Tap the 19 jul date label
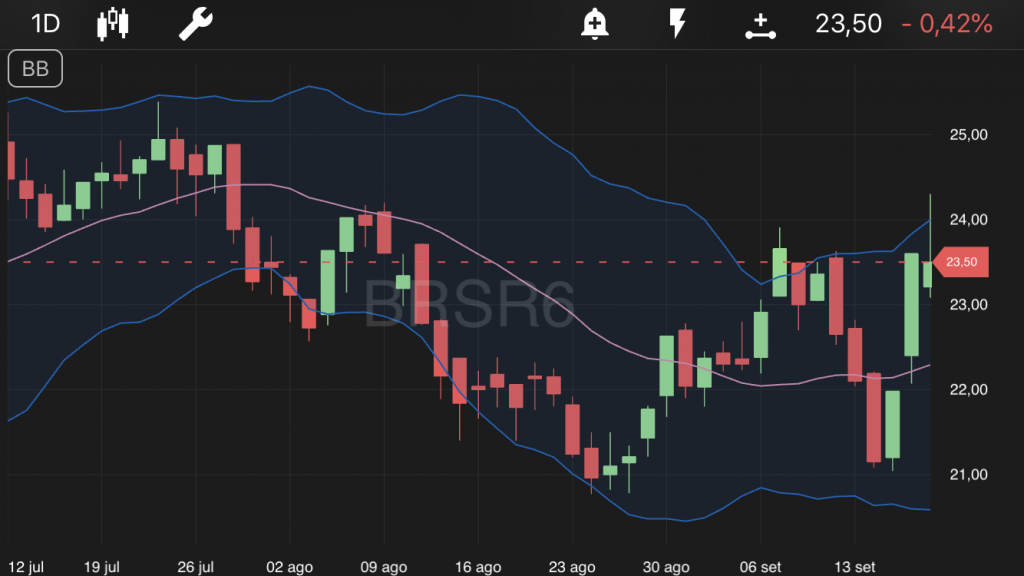1024x576 pixels. (x=101, y=567)
